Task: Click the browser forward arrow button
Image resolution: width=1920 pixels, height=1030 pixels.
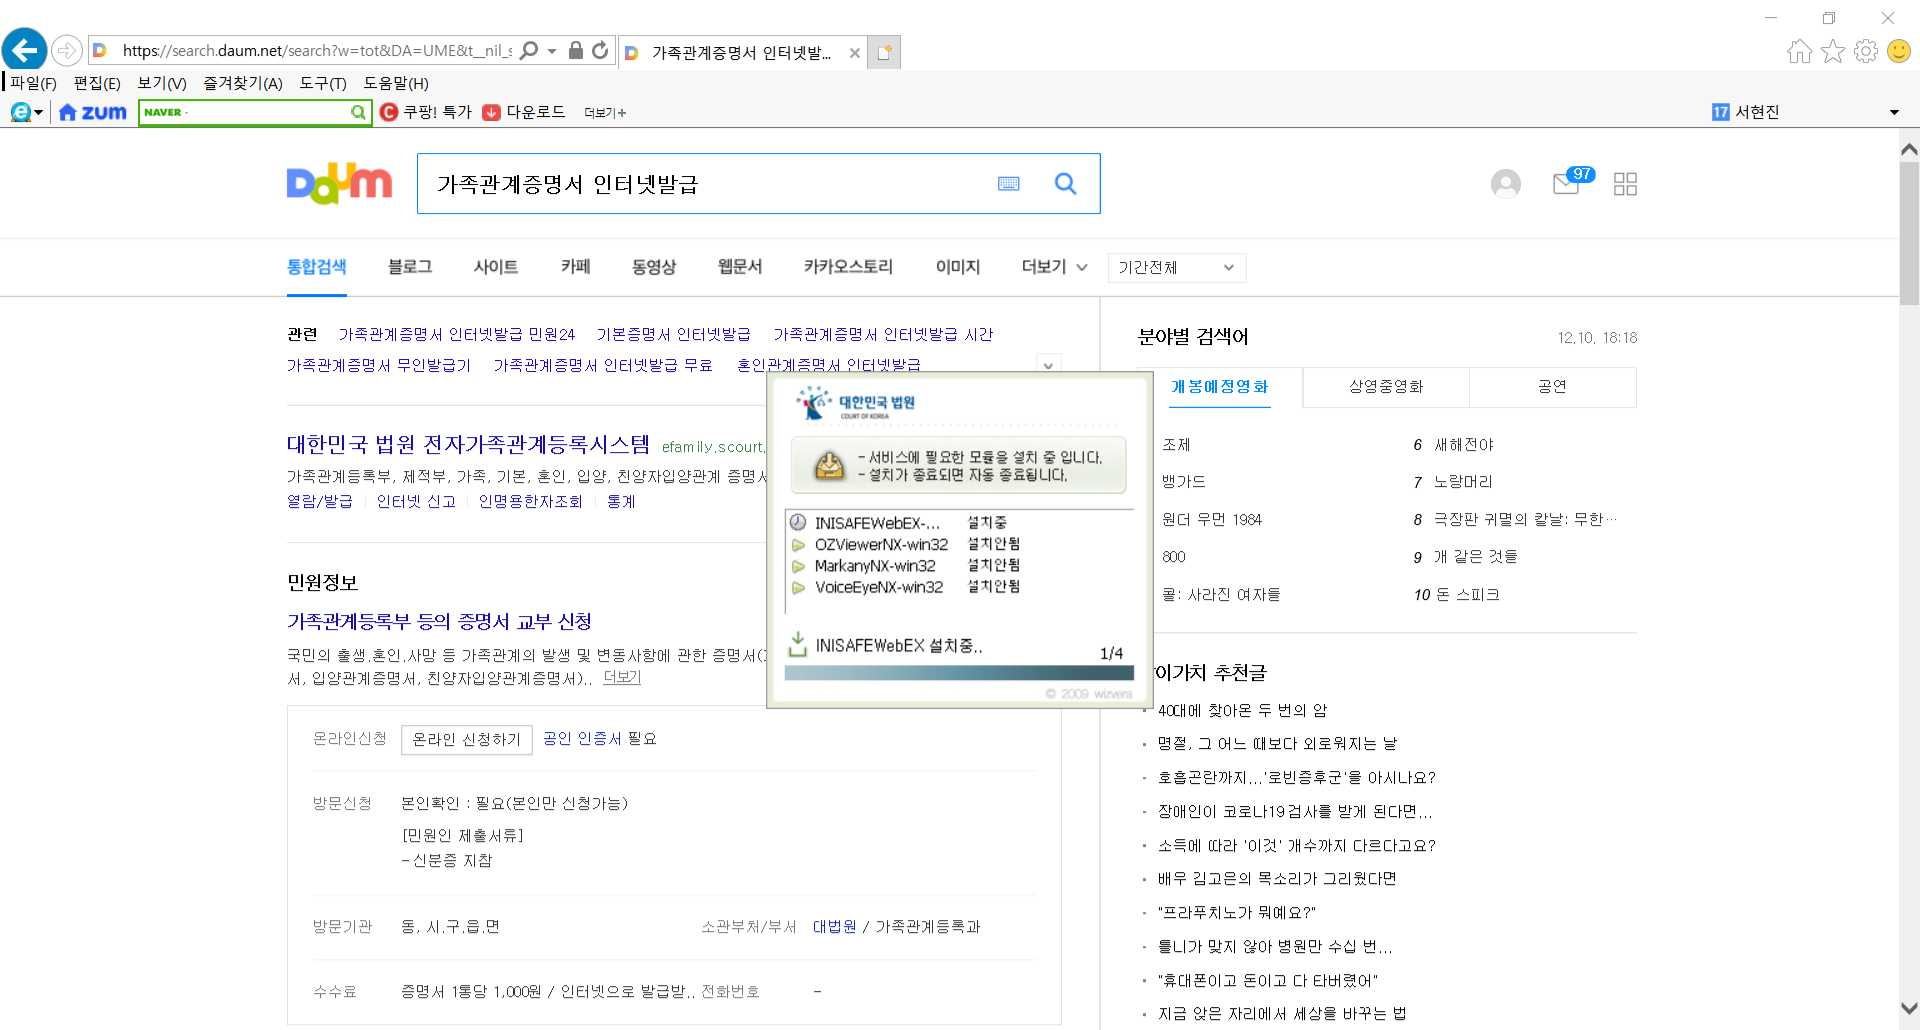Action: (x=66, y=50)
